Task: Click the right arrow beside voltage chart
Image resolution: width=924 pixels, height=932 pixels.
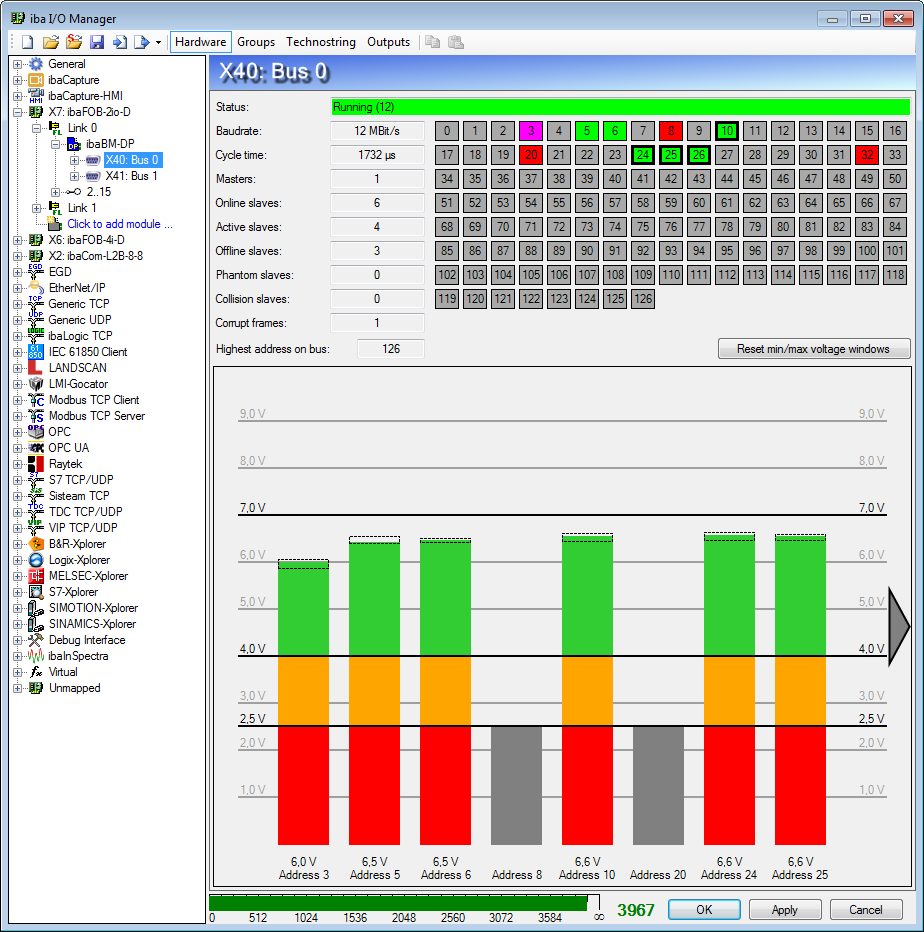Action: pyautogui.click(x=898, y=625)
